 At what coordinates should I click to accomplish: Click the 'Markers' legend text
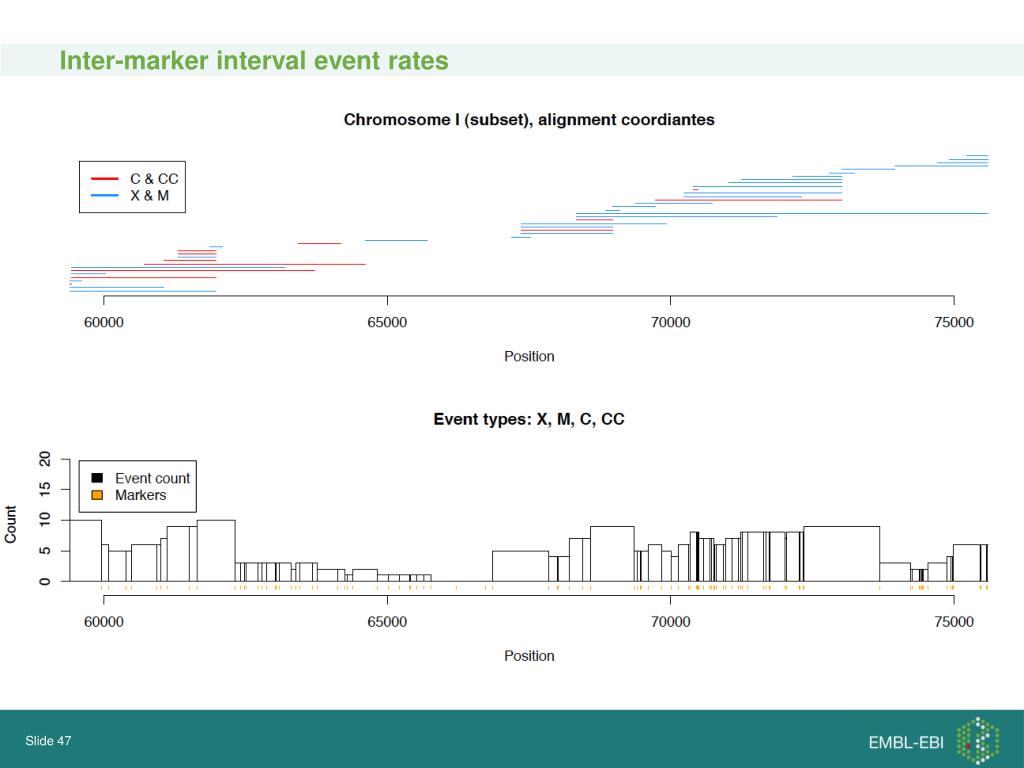tap(140, 495)
